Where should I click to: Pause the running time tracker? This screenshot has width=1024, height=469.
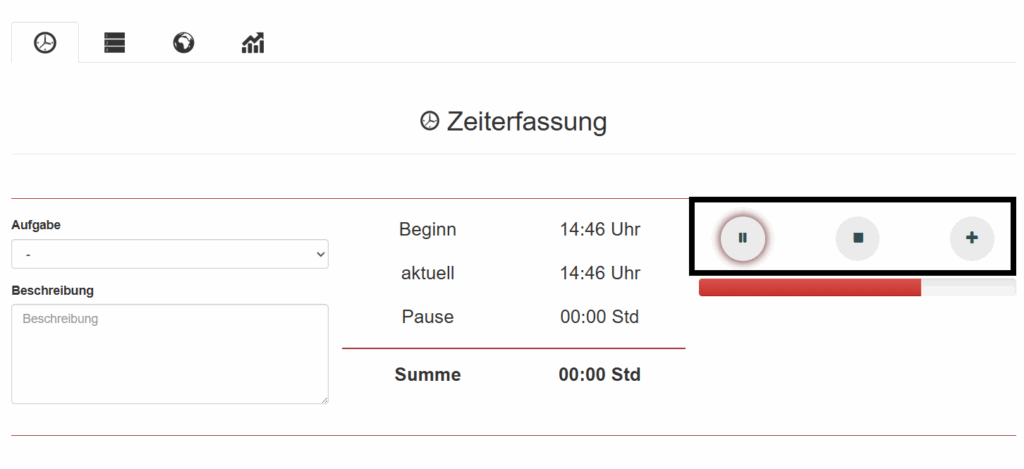[743, 238]
